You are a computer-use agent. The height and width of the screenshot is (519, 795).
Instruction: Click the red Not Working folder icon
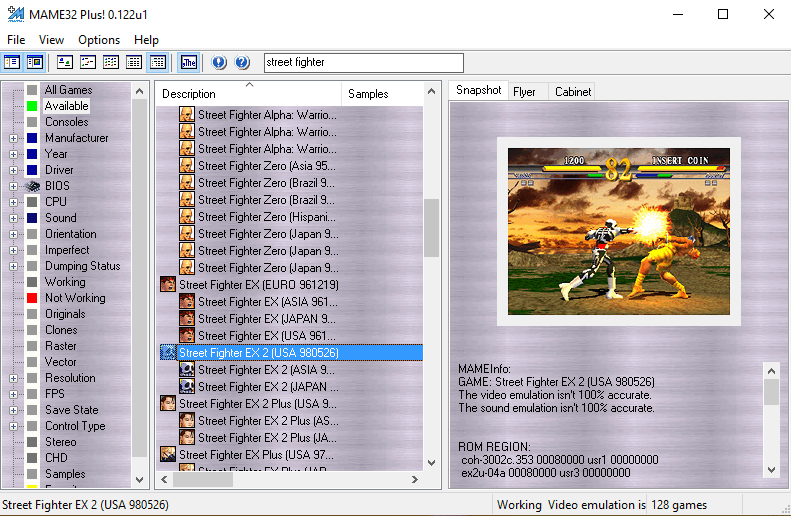click(x=32, y=298)
